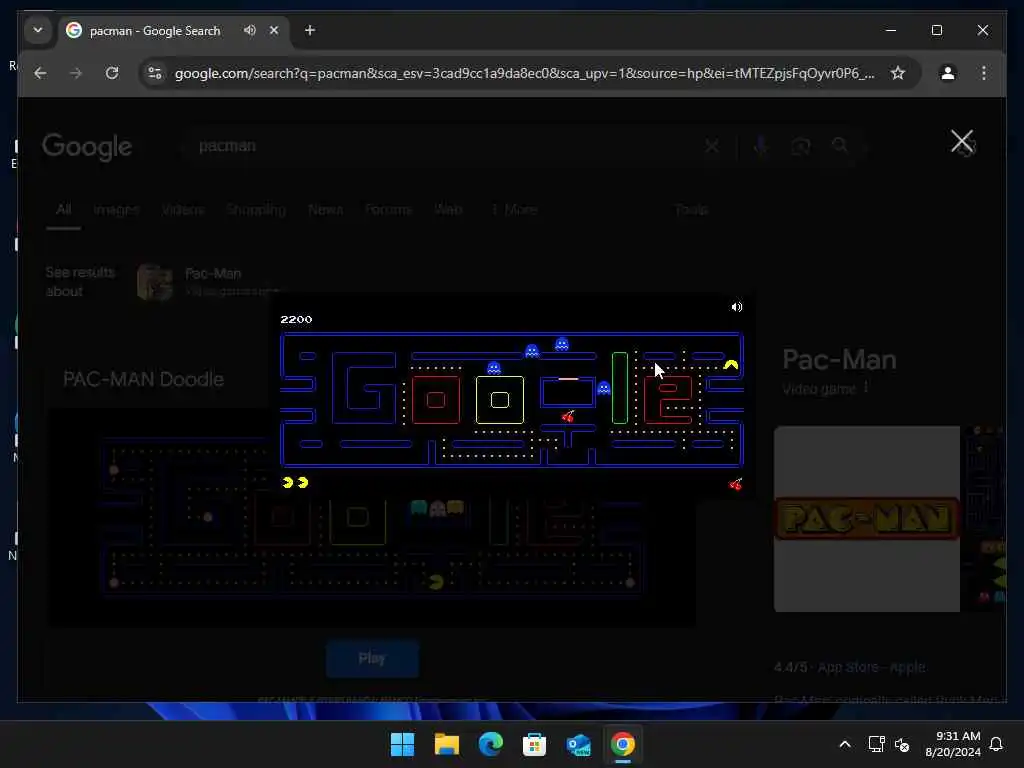Screen dimensions: 1024x768
Task: Bookmark this page with the star
Action: [x=898, y=73]
